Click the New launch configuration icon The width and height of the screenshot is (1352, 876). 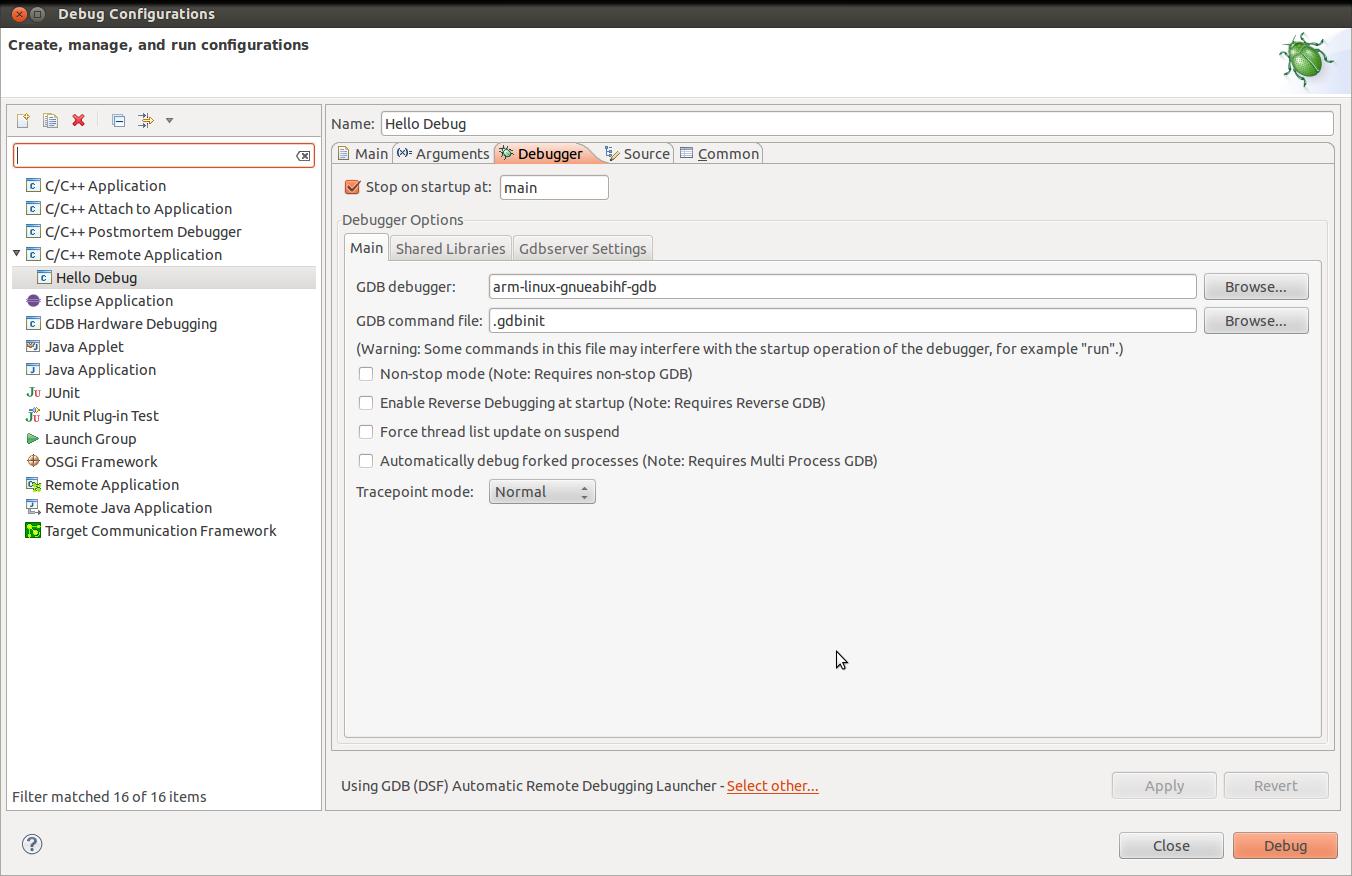click(x=22, y=121)
